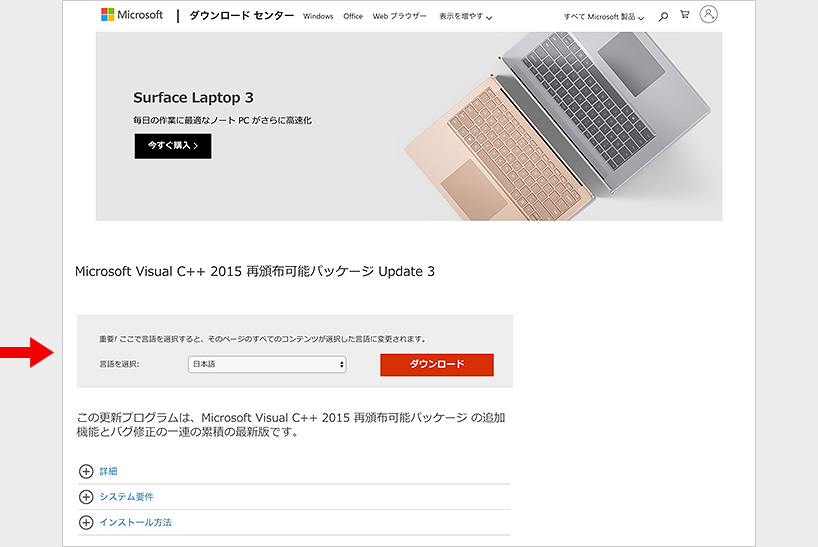Image resolution: width=818 pixels, height=547 pixels.
Task: Go to ダウンロード センター home link
Action: point(242,16)
